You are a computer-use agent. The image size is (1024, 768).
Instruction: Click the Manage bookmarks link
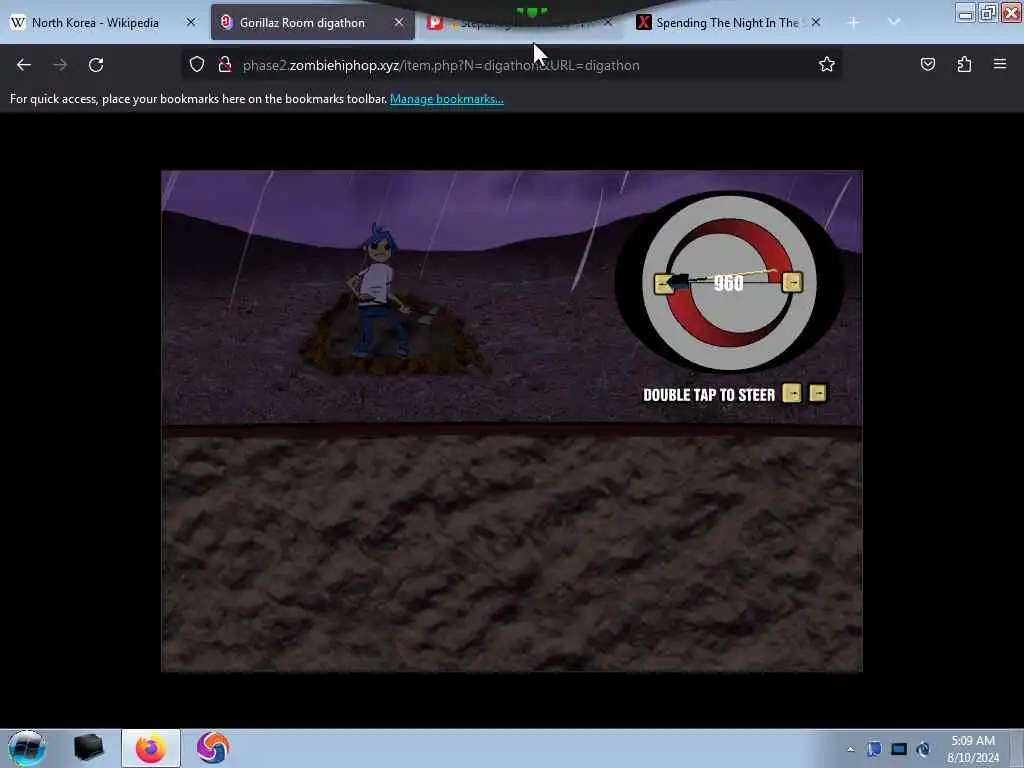pos(447,99)
